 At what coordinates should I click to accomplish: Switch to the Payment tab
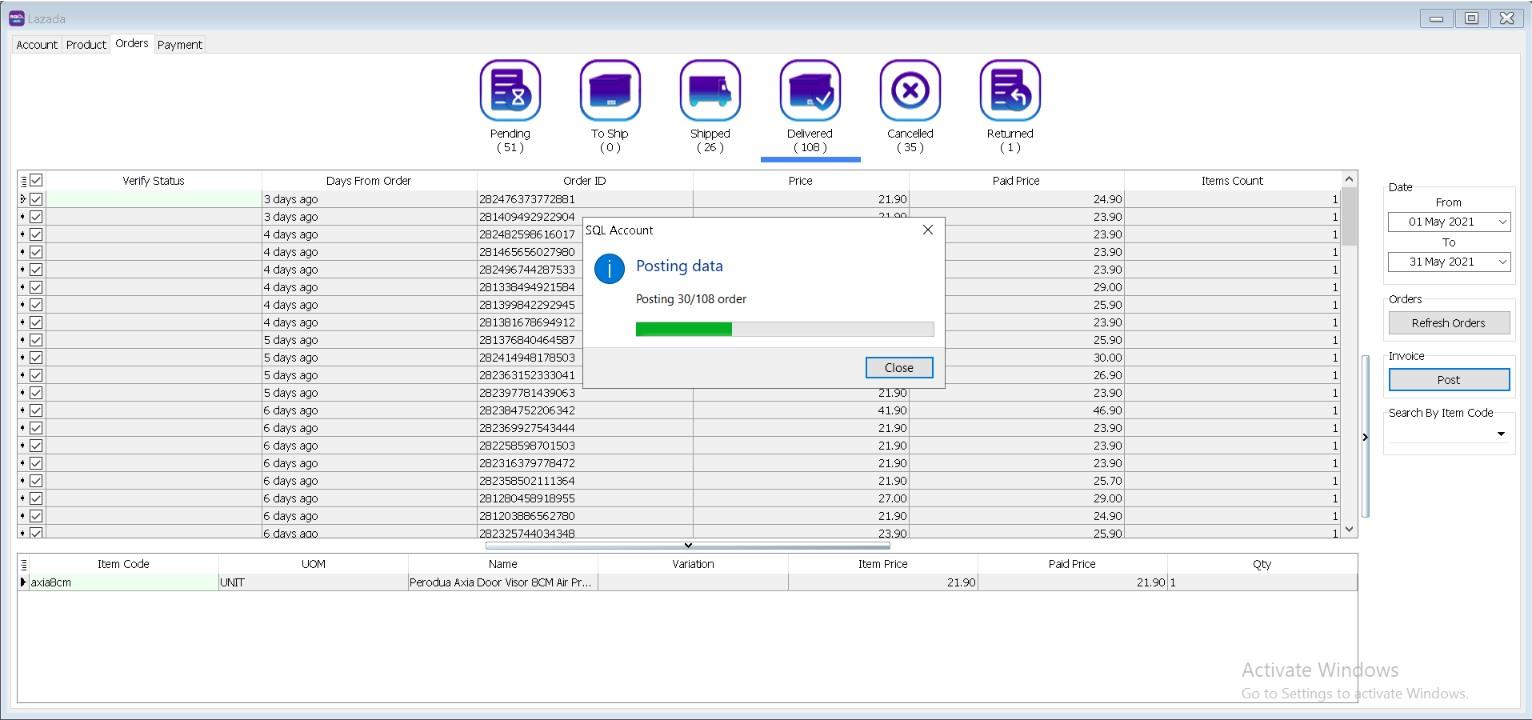point(180,45)
